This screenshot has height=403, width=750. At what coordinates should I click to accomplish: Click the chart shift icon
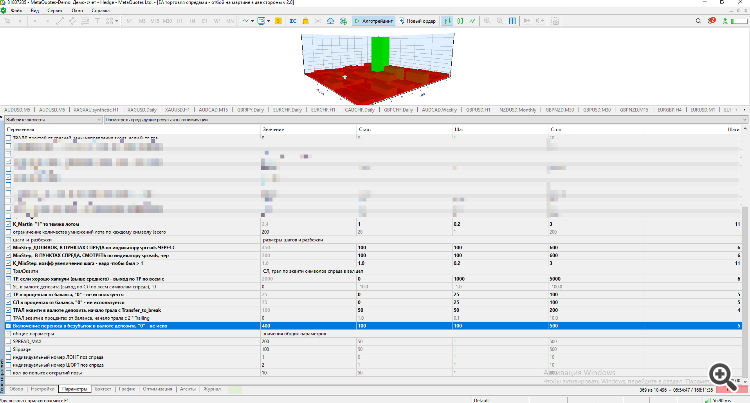click(x=540, y=21)
